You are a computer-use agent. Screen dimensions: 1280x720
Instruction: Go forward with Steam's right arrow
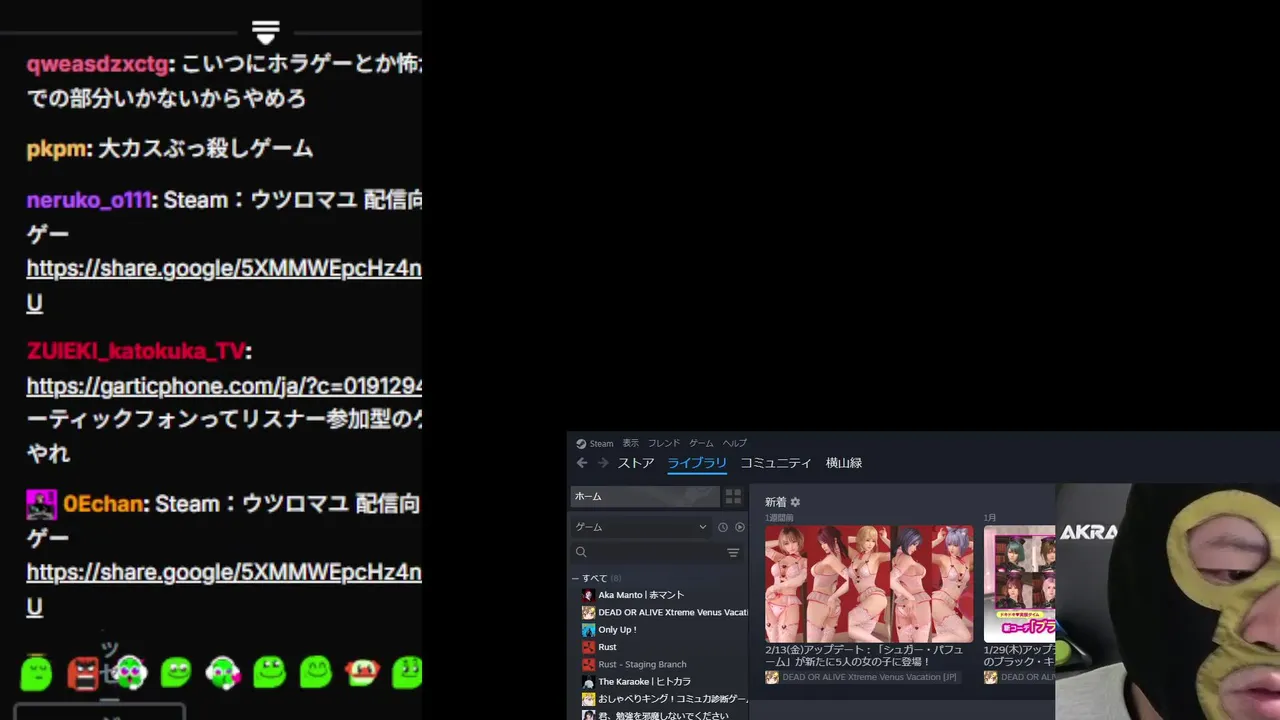tap(603, 463)
